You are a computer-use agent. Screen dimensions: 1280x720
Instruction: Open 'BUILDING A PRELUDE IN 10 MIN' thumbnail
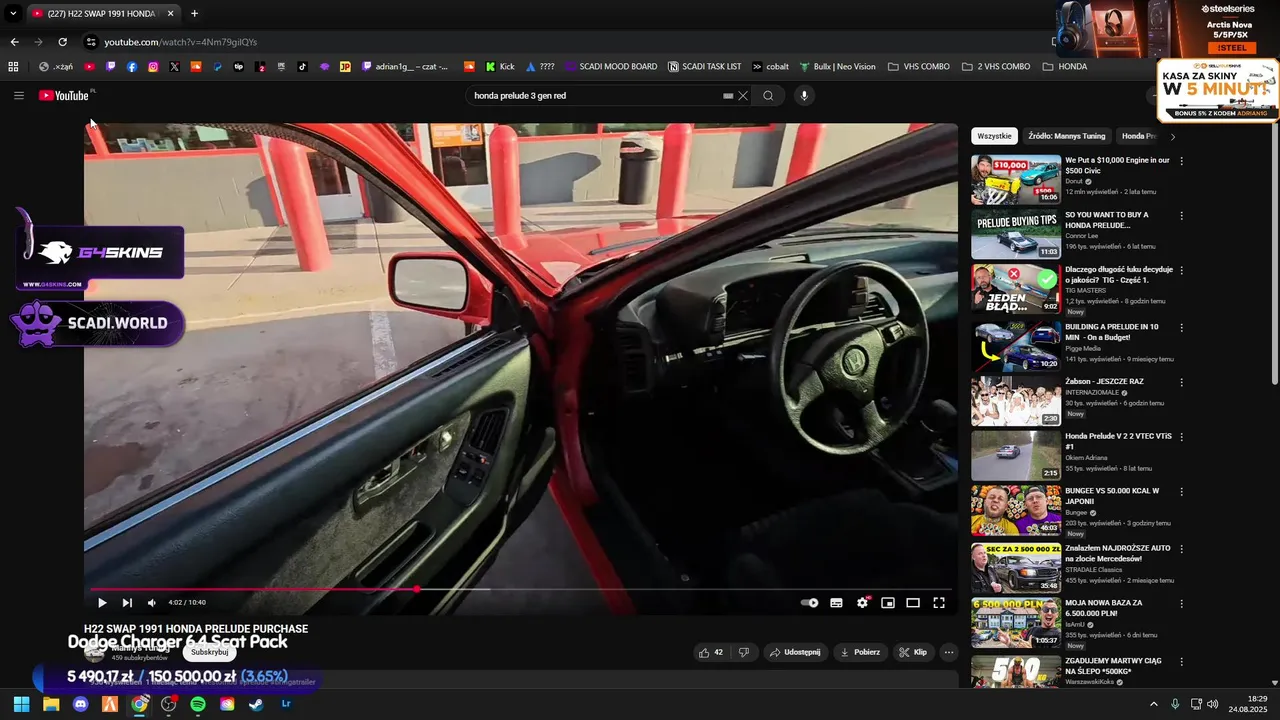click(x=1016, y=346)
